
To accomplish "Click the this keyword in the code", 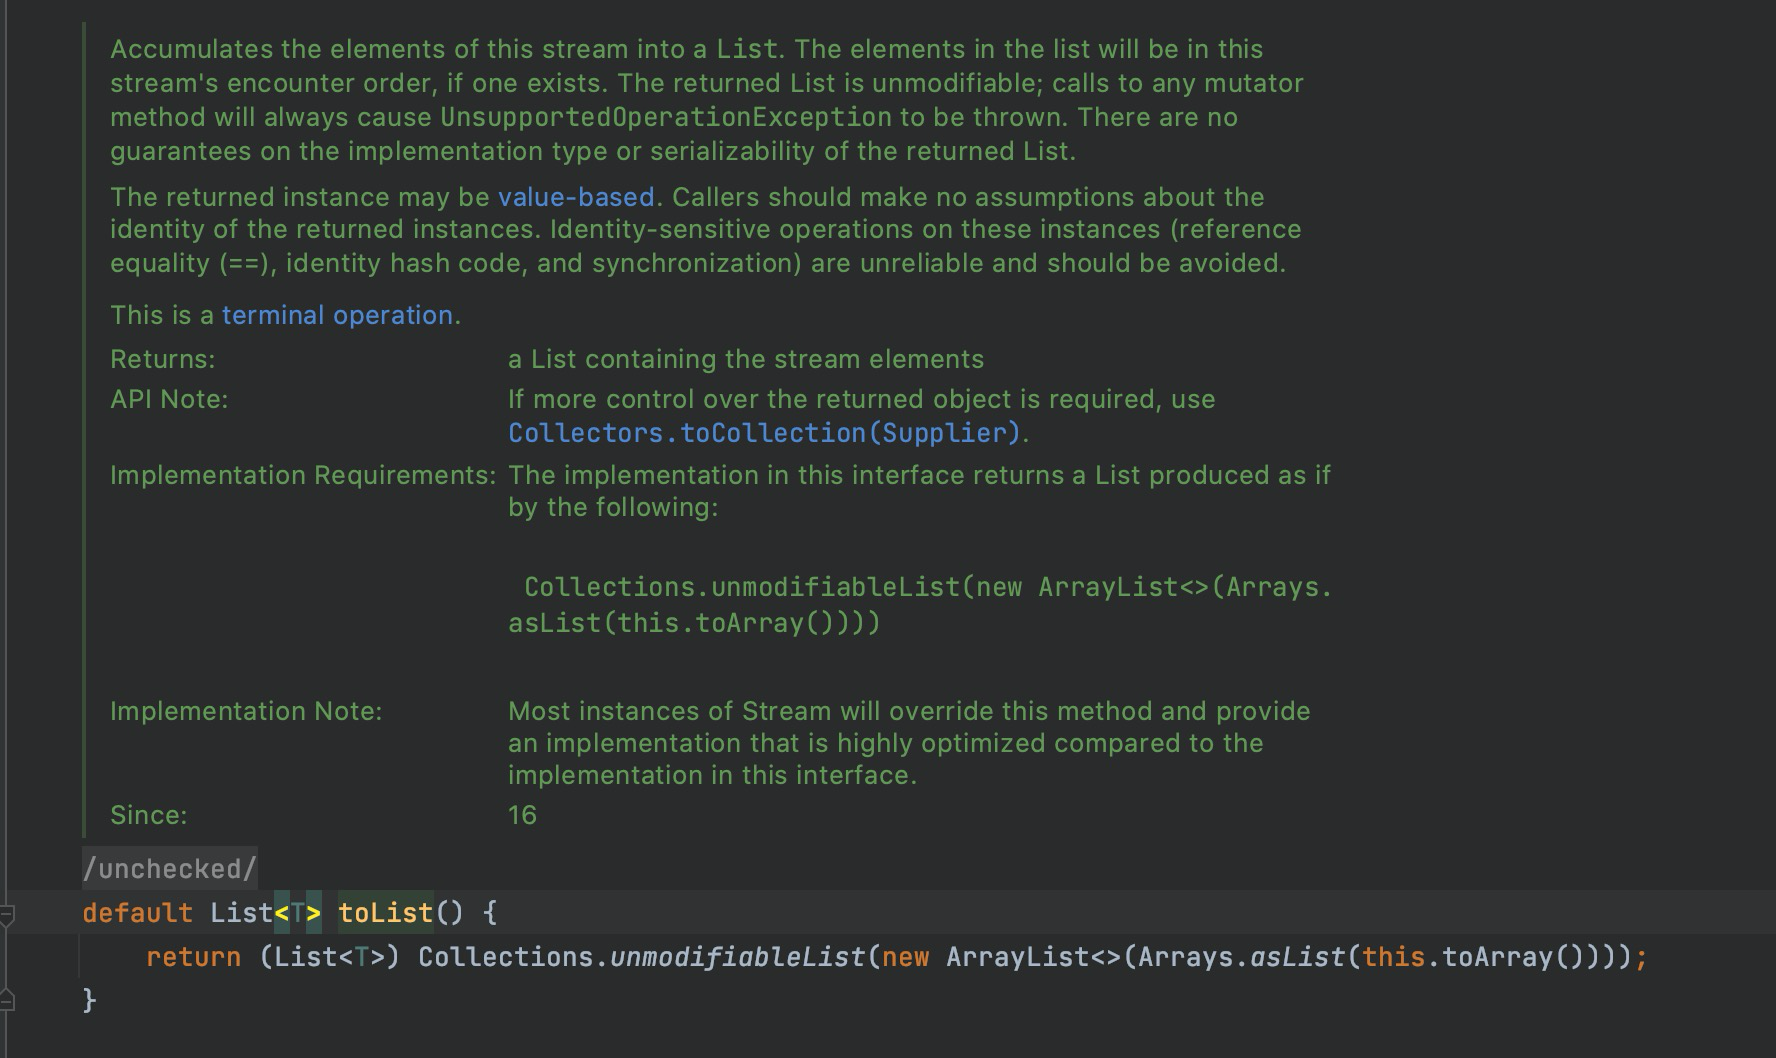I will 1393,957.
